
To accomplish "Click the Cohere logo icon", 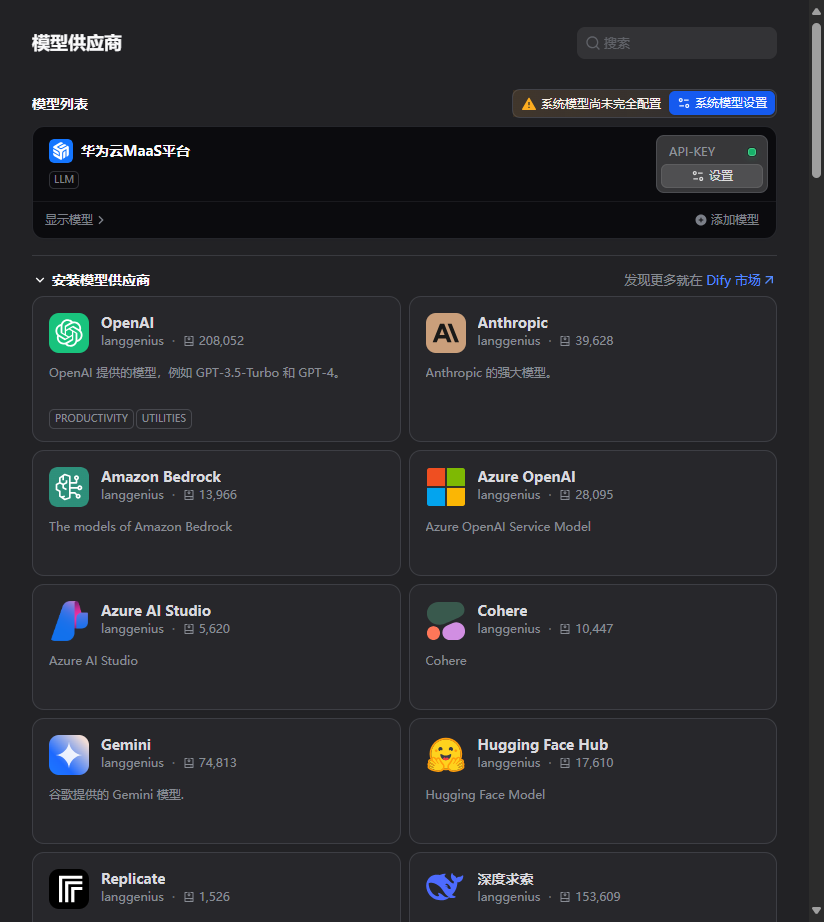I will [x=446, y=621].
